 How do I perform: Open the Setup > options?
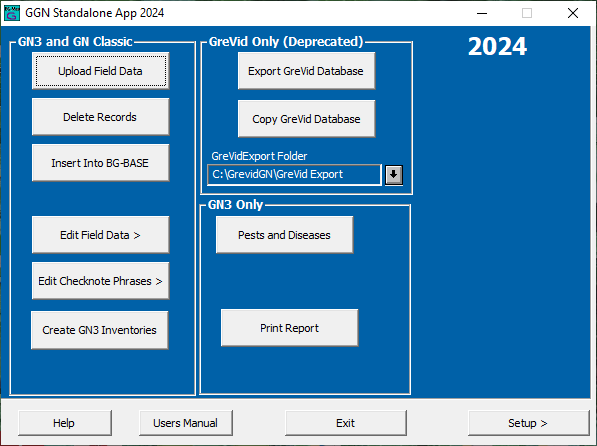coord(528,423)
